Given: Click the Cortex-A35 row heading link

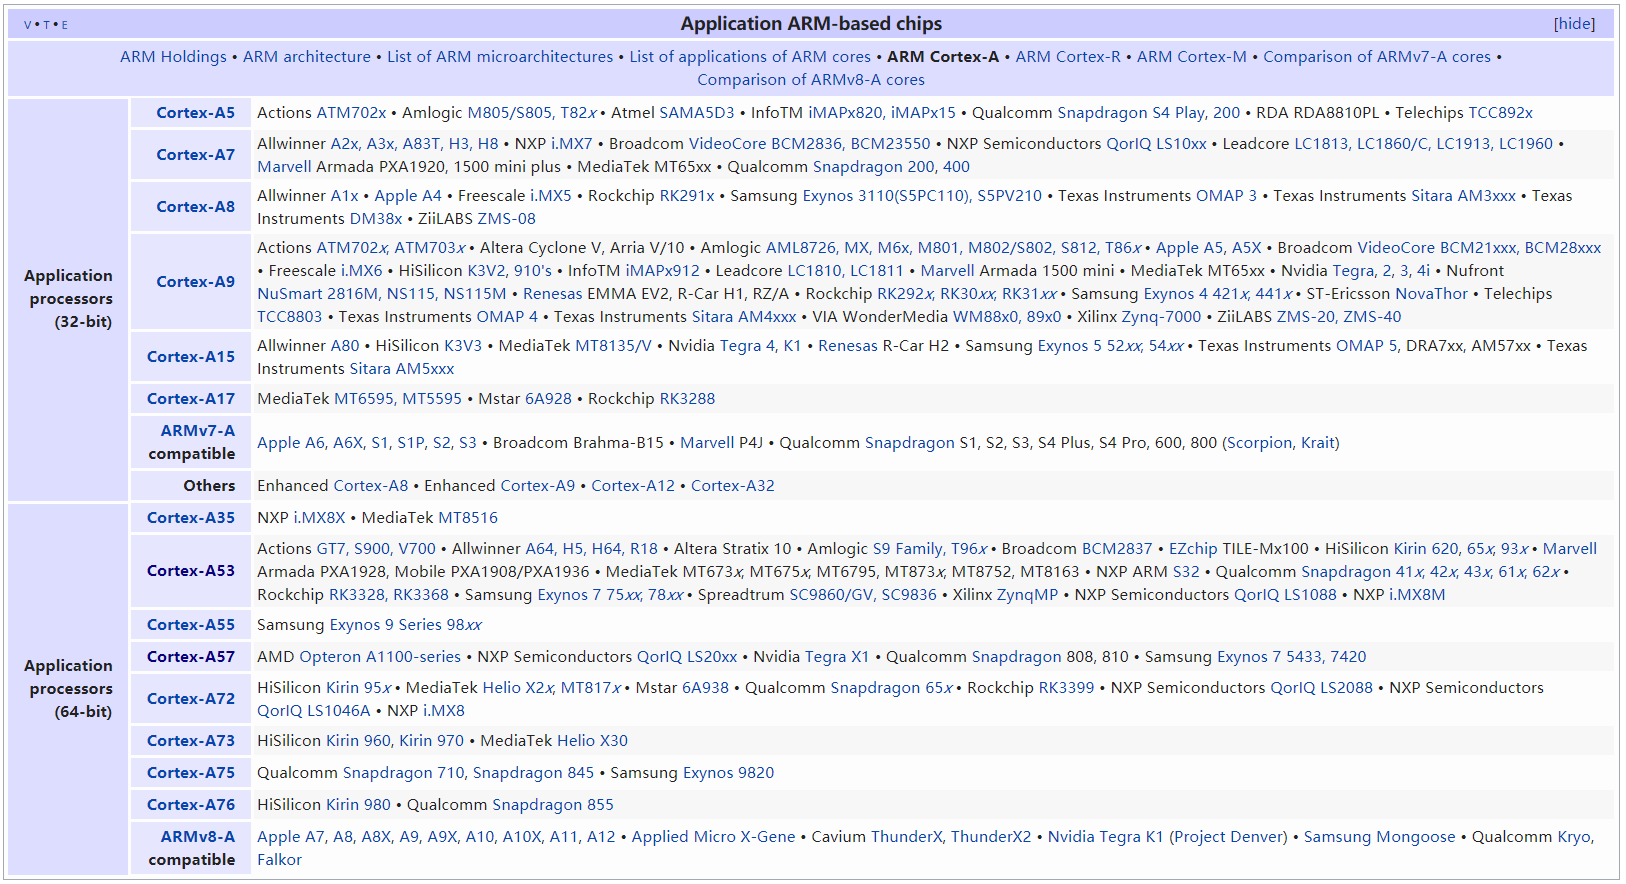Looking at the screenshot, I should [191, 518].
